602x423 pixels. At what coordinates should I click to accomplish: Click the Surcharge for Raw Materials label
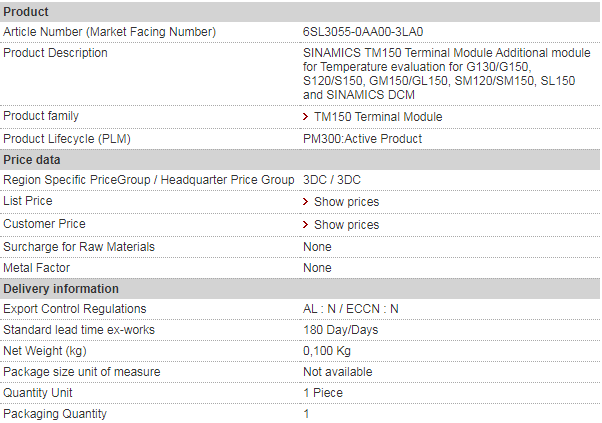79,247
